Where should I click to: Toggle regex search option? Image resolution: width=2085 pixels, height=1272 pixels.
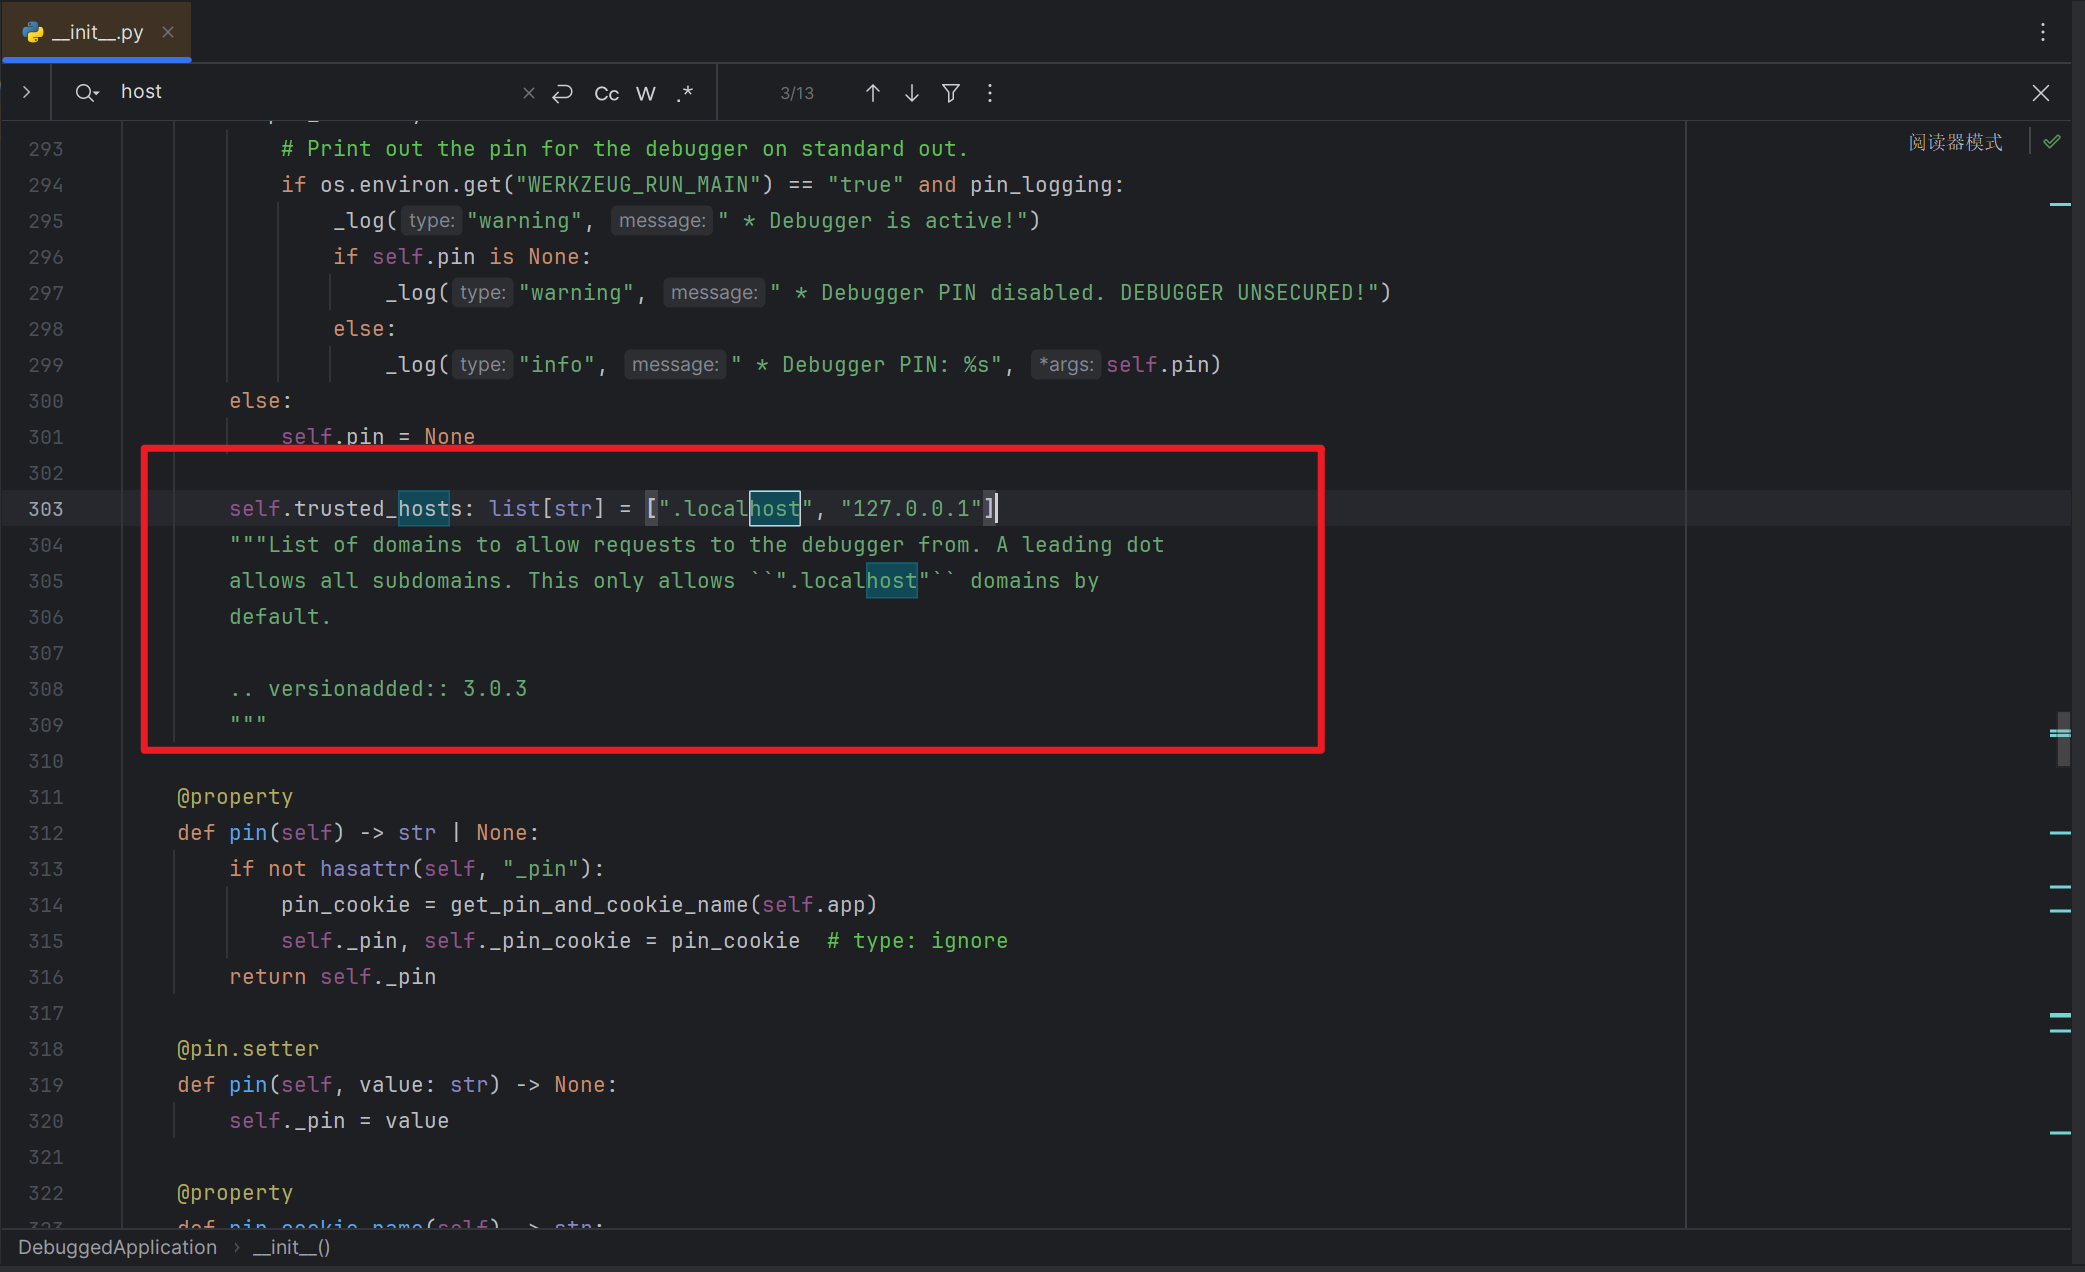tap(685, 93)
